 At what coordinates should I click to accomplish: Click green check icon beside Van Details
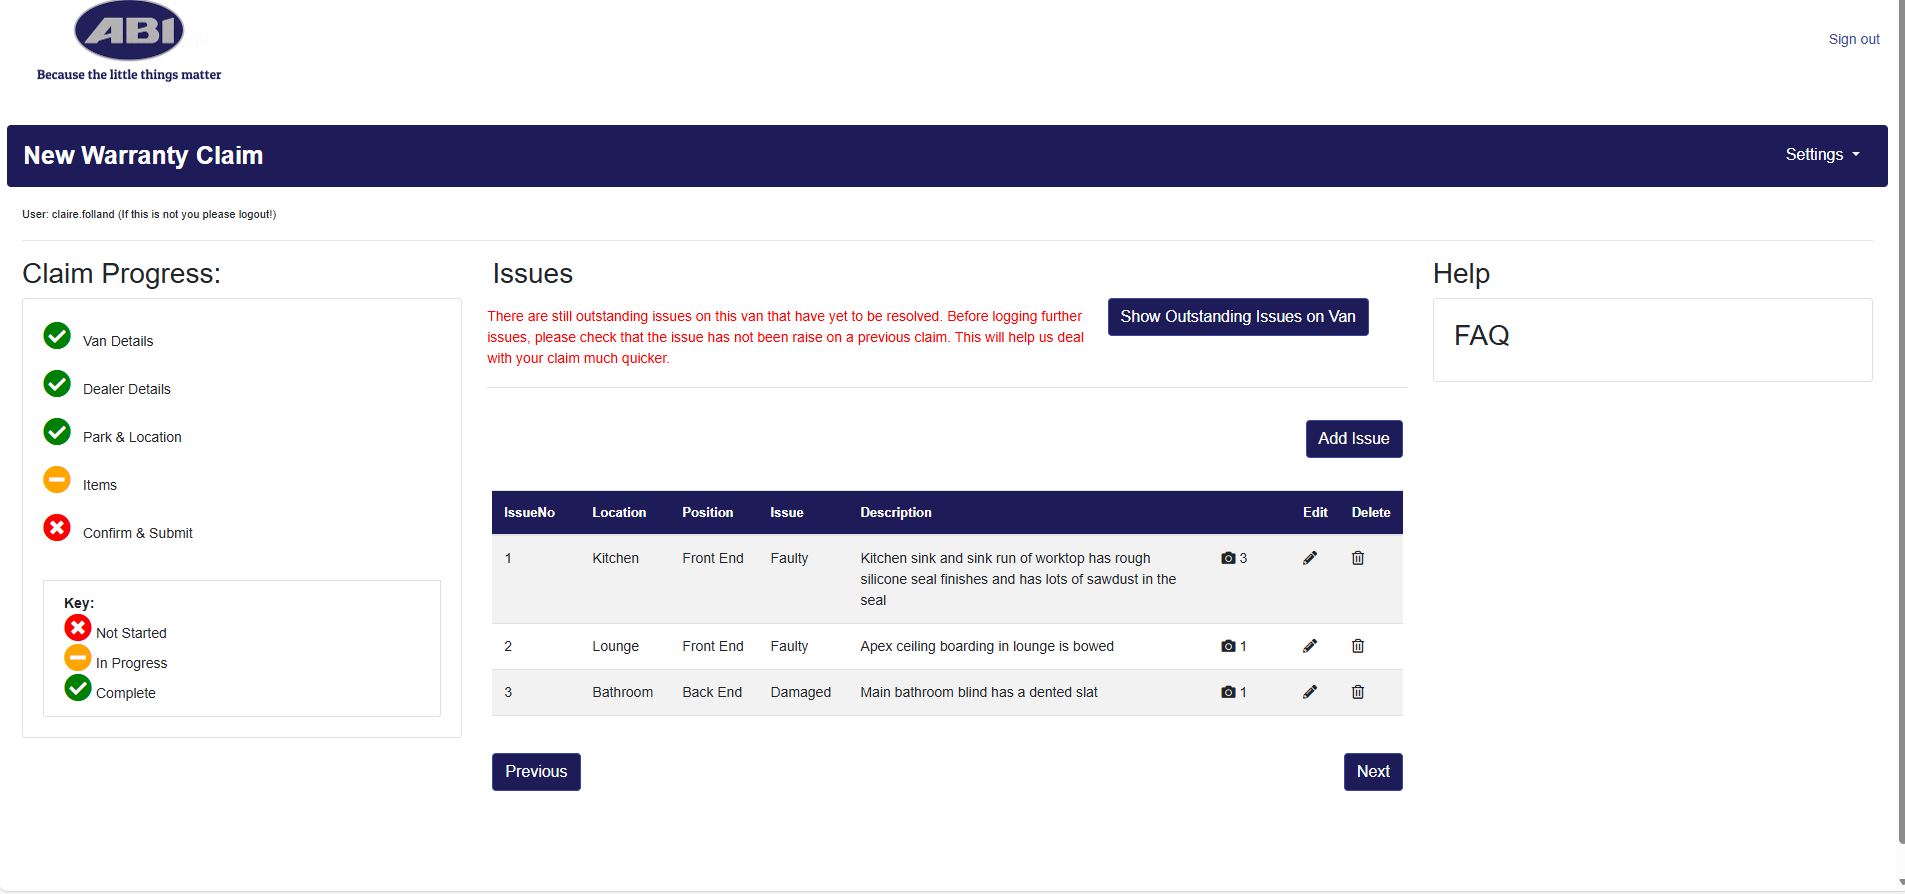57,336
